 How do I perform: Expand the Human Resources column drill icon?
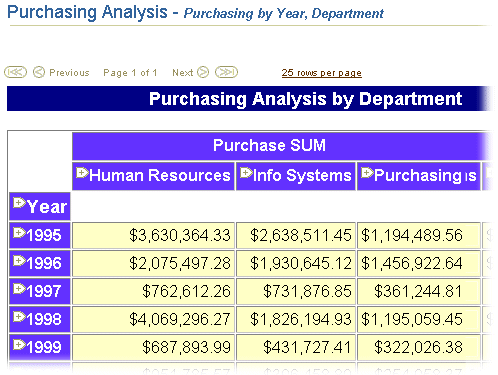(82, 173)
